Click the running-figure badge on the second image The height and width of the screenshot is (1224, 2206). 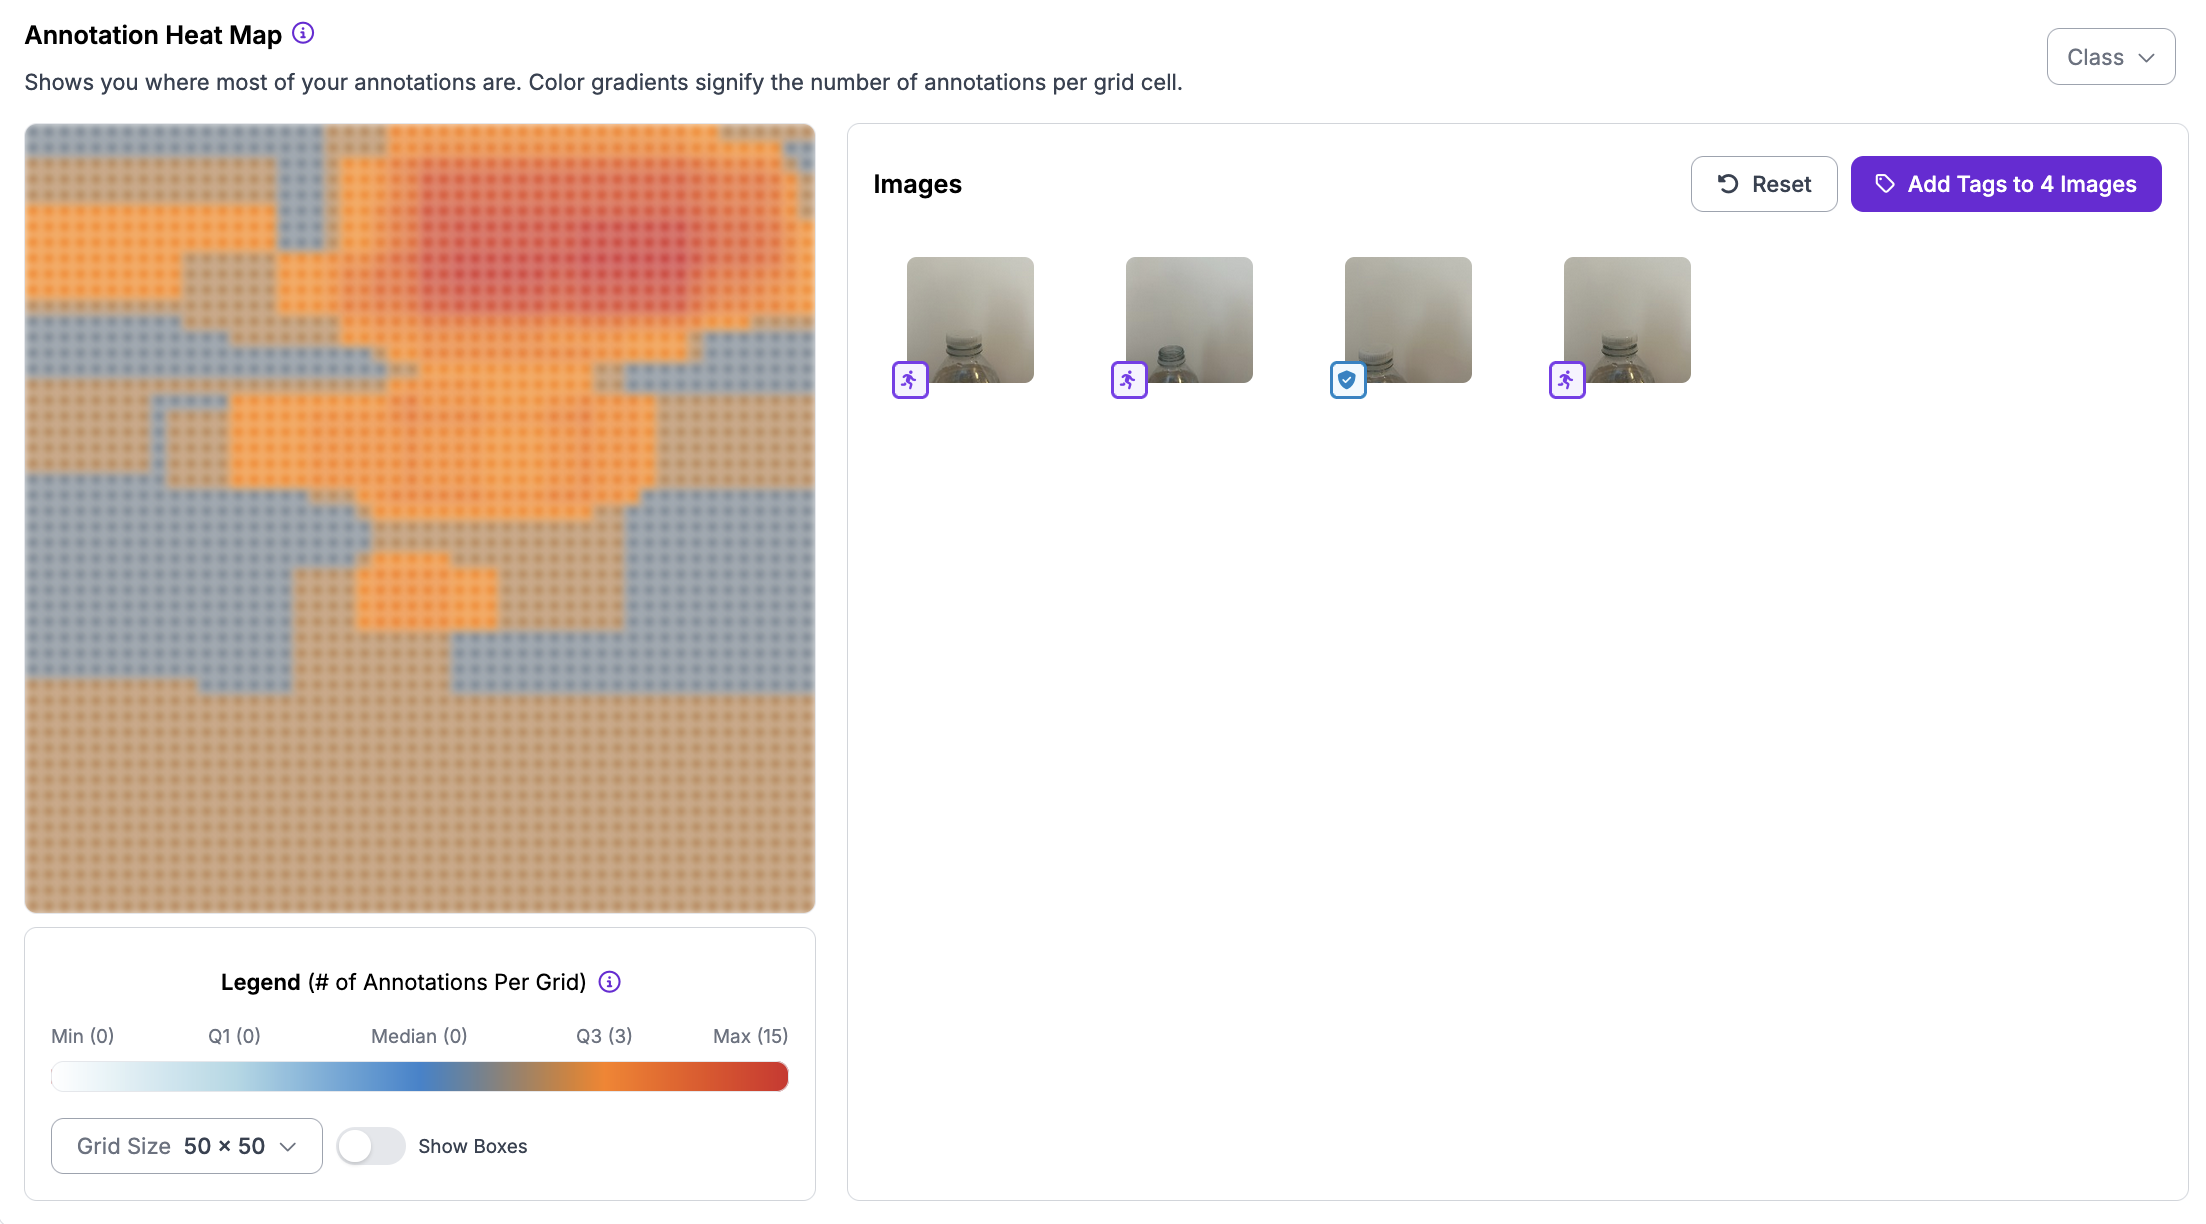[x=1129, y=380]
